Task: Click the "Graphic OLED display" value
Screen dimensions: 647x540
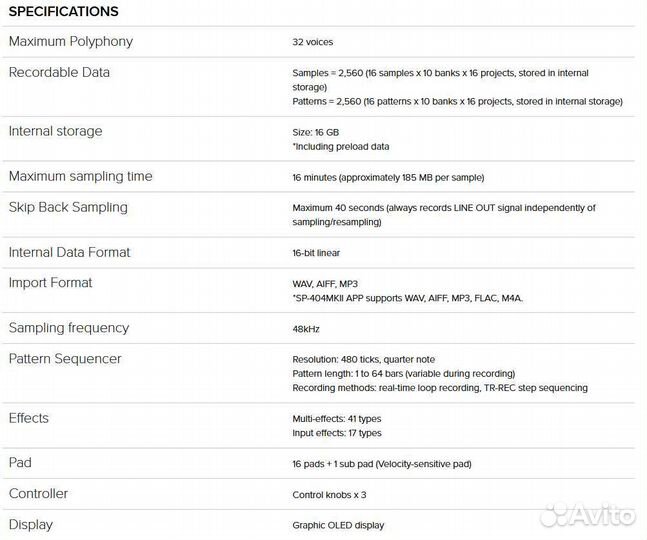Action: coord(338,525)
